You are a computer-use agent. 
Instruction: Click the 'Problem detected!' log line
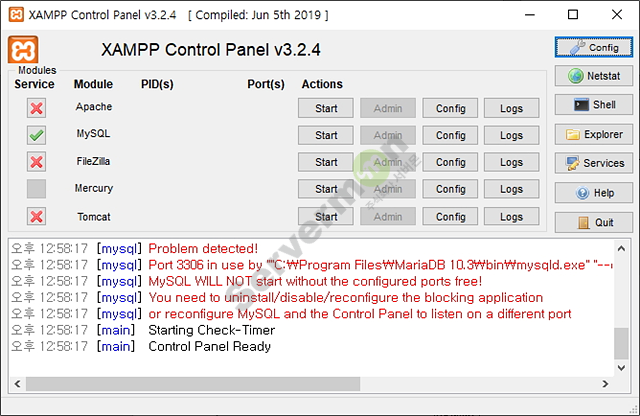(x=203, y=249)
